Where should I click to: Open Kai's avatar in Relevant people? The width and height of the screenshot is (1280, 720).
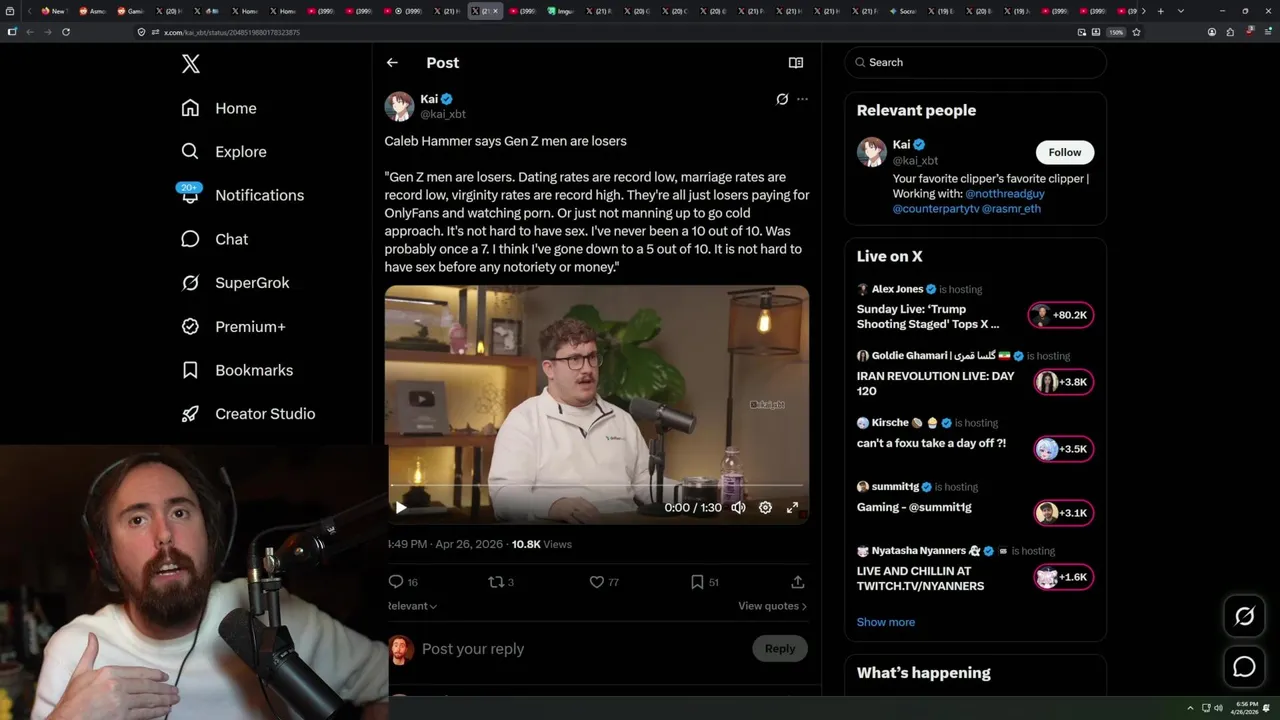[871, 152]
